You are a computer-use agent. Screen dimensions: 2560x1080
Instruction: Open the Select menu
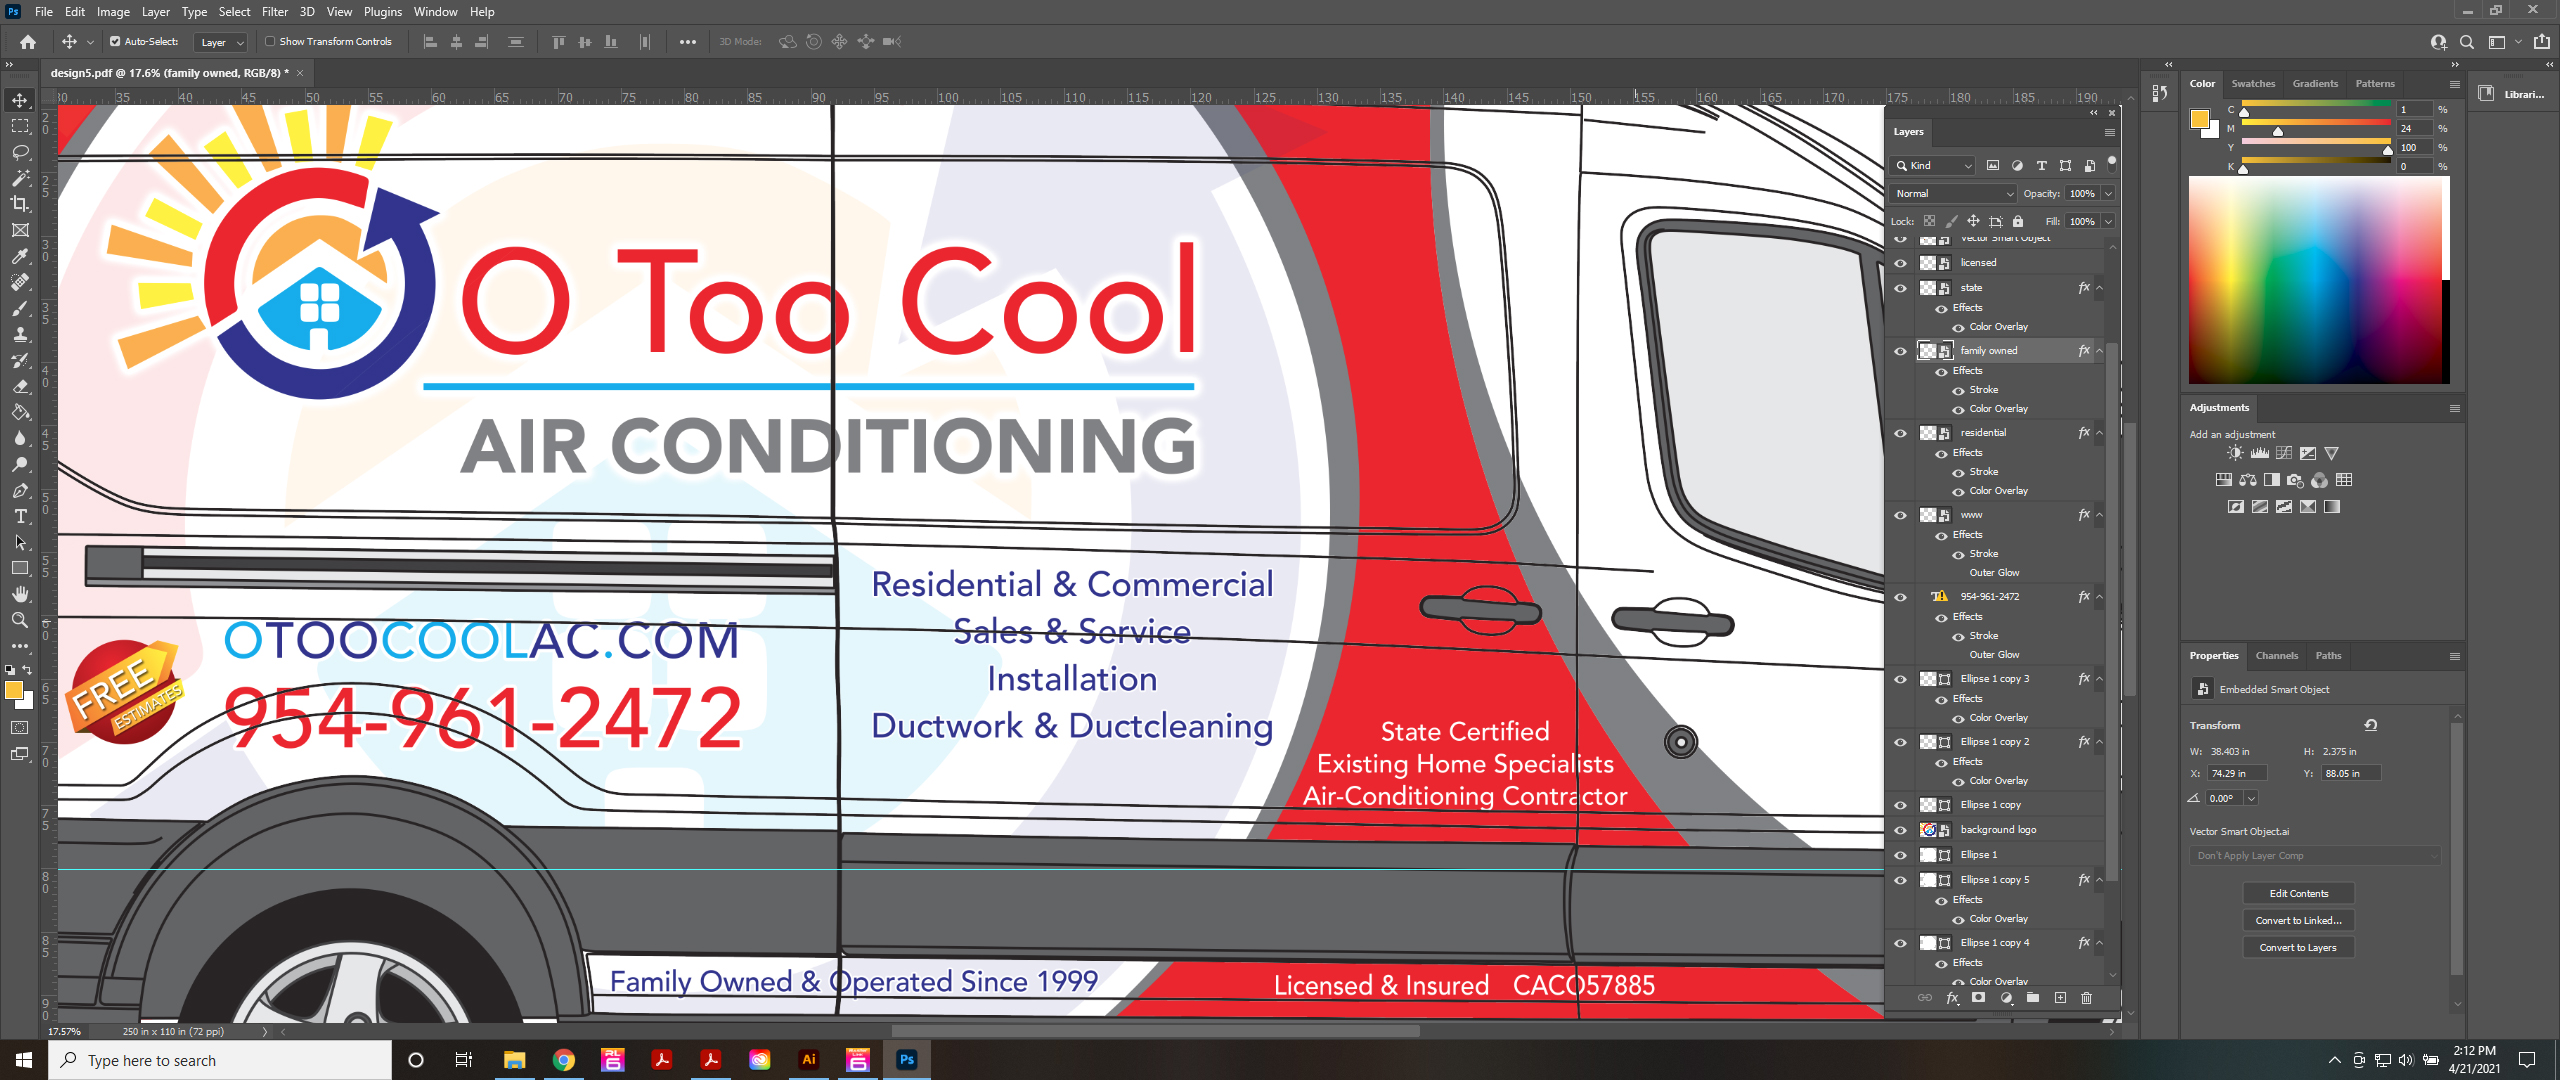(234, 12)
